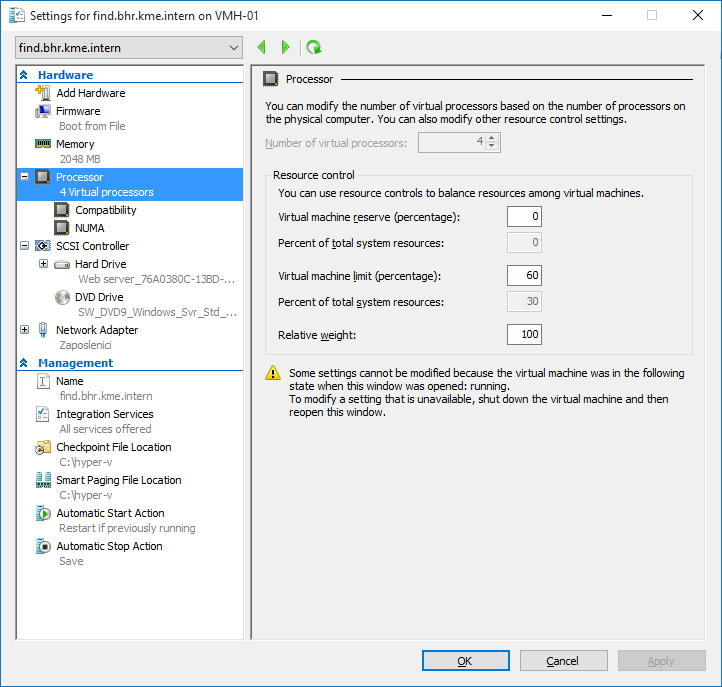Select the Add Hardware icon
Image resolution: width=722 pixels, height=687 pixels.
43,93
